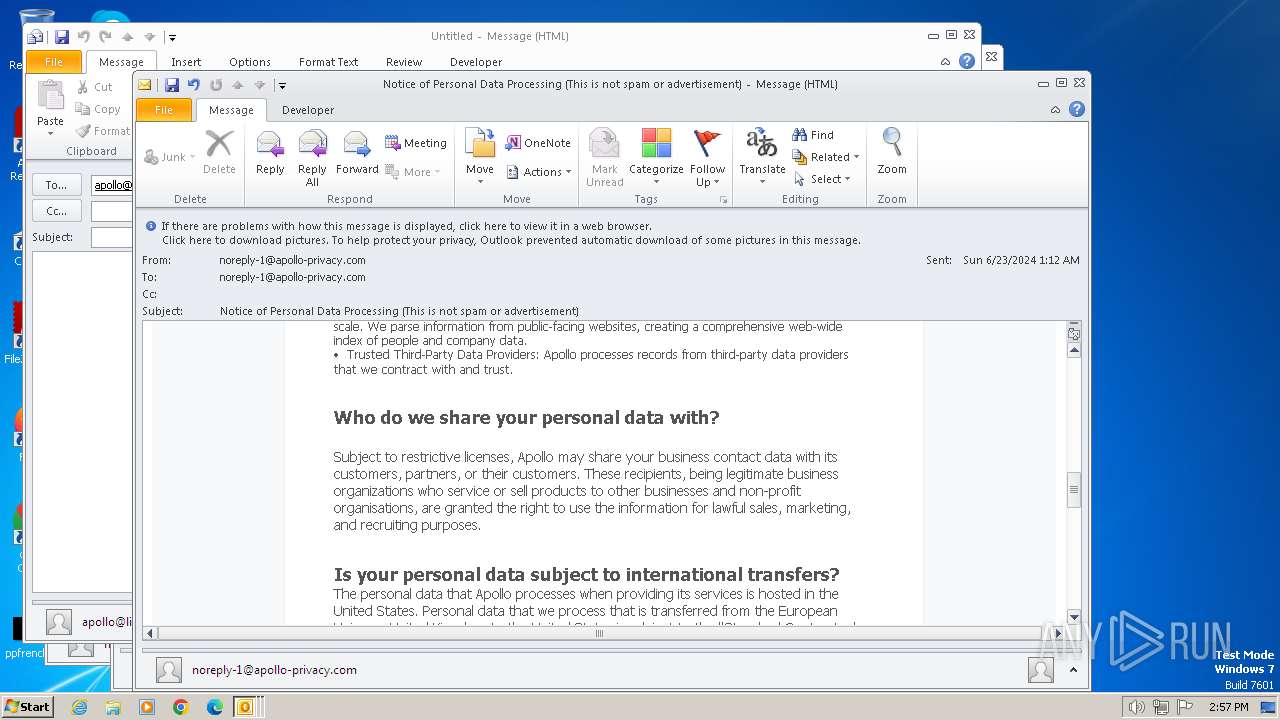Create a Meeting reply
This screenshot has width=1280, height=720.
[x=415, y=143]
